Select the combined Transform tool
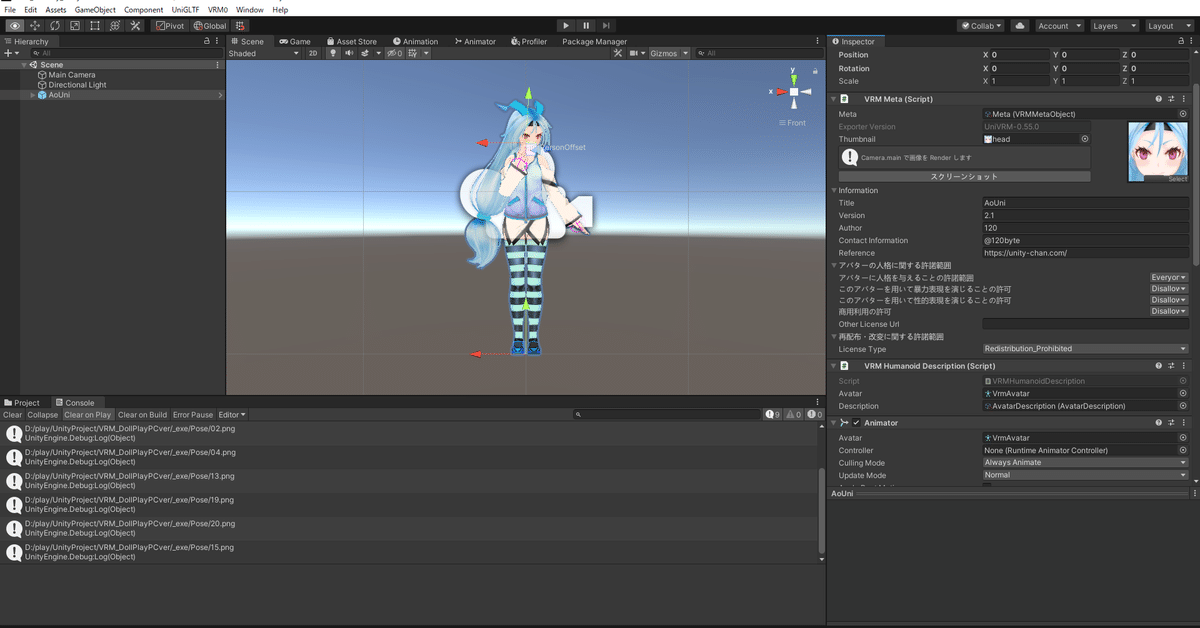1200x628 pixels. [115, 25]
